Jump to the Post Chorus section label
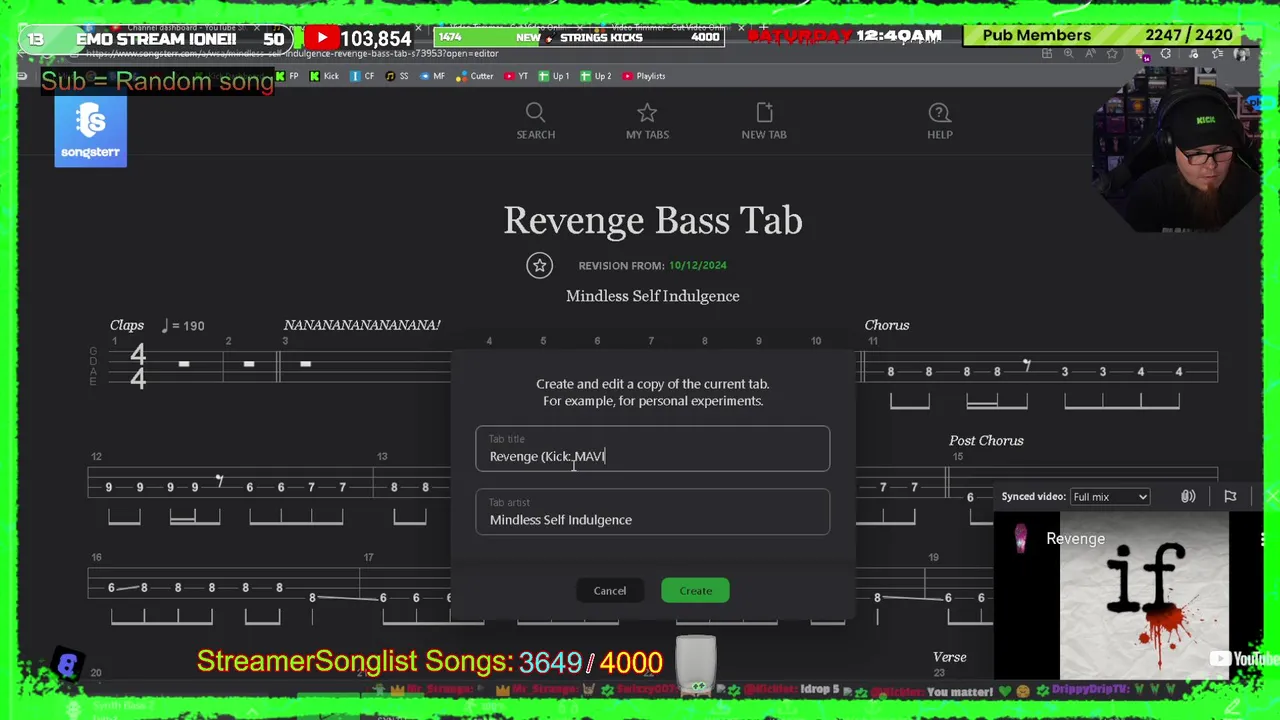The height and width of the screenshot is (720, 1280). tap(986, 441)
